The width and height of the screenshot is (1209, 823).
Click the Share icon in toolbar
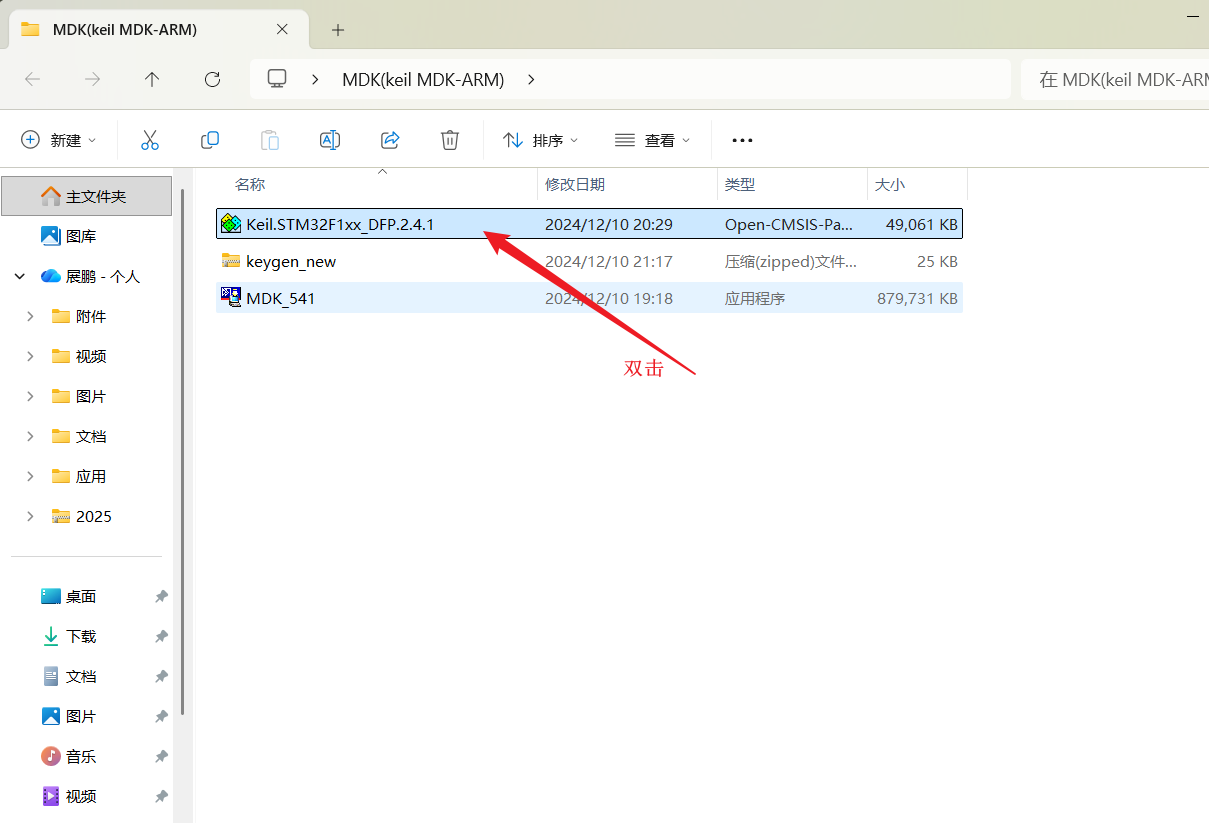coord(390,140)
